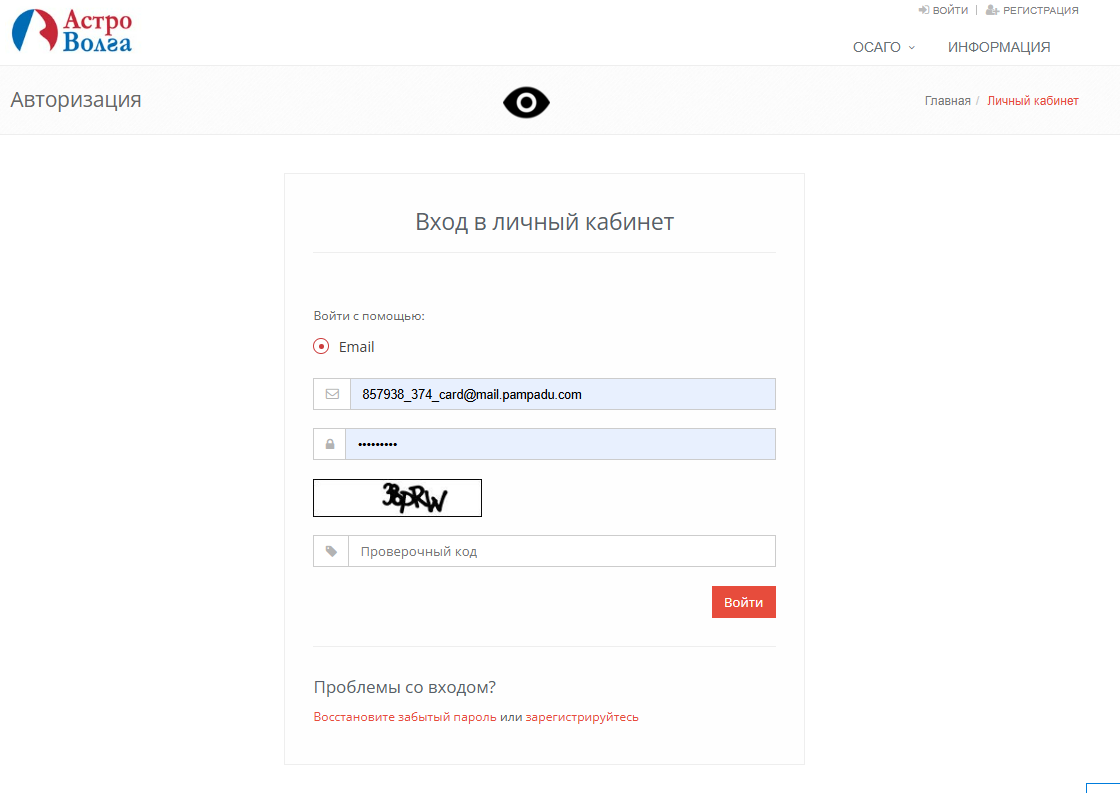Open the РЕГИСТРАЦИЯ link in top bar
This screenshot has height=793, width=1120.
(x=1040, y=10)
